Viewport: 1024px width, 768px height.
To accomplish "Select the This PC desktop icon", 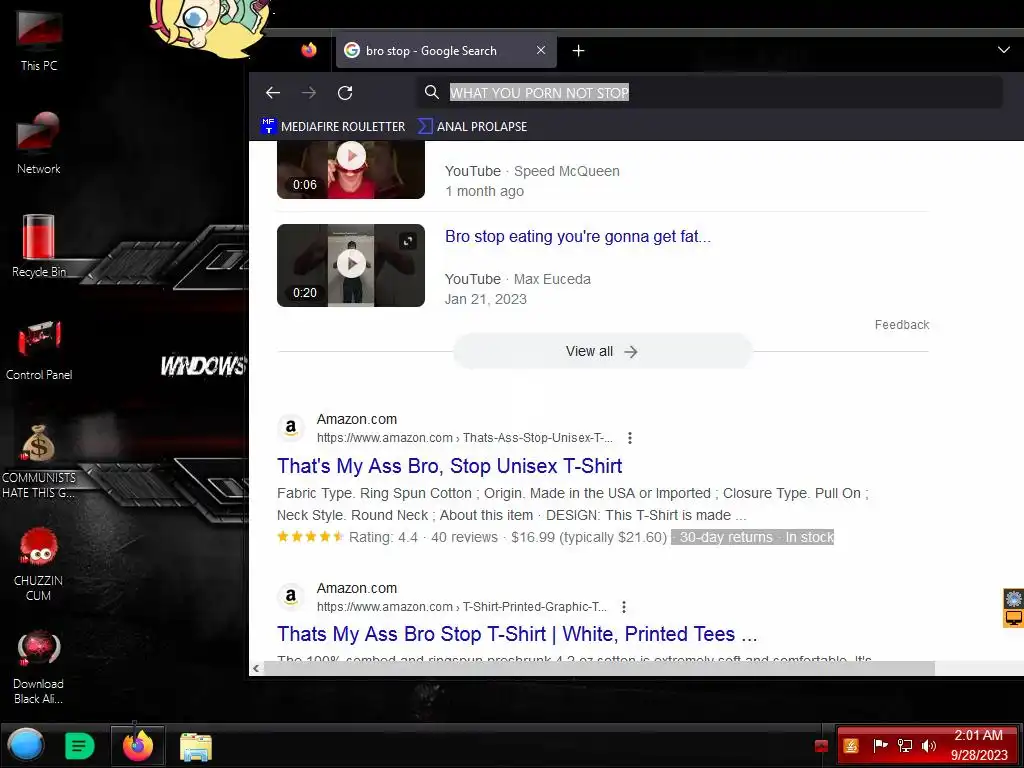I will click(x=39, y=39).
